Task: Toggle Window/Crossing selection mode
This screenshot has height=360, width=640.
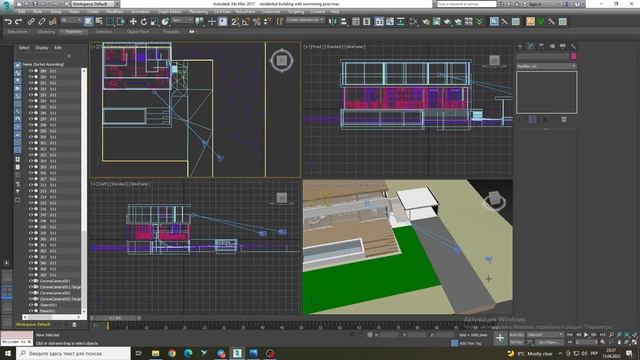Action: [x=121, y=22]
